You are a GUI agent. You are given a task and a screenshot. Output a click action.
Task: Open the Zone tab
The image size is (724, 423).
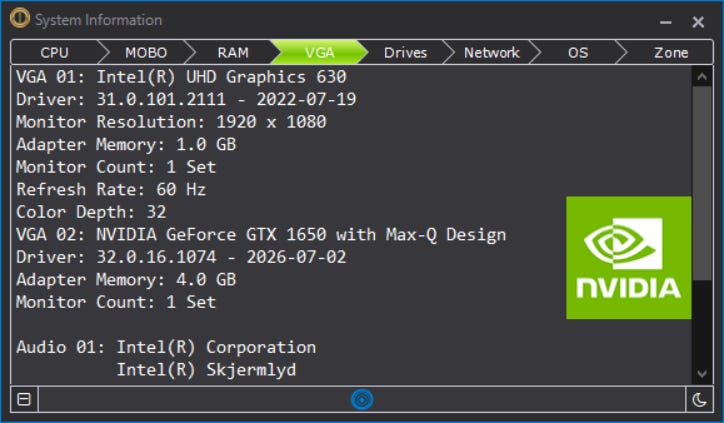(x=670, y=52)
